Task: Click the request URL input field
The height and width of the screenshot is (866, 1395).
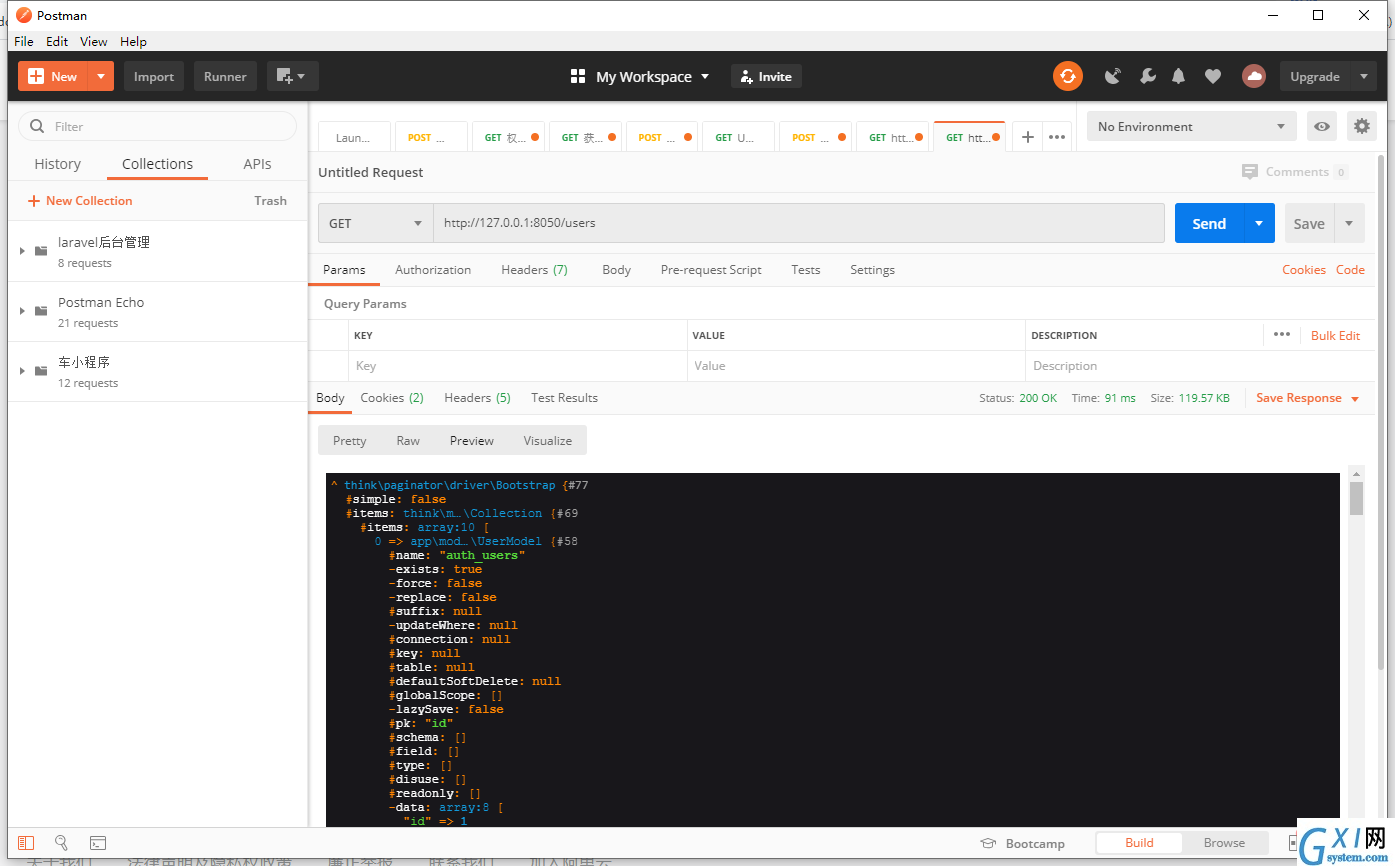Action: click(799, 223)
